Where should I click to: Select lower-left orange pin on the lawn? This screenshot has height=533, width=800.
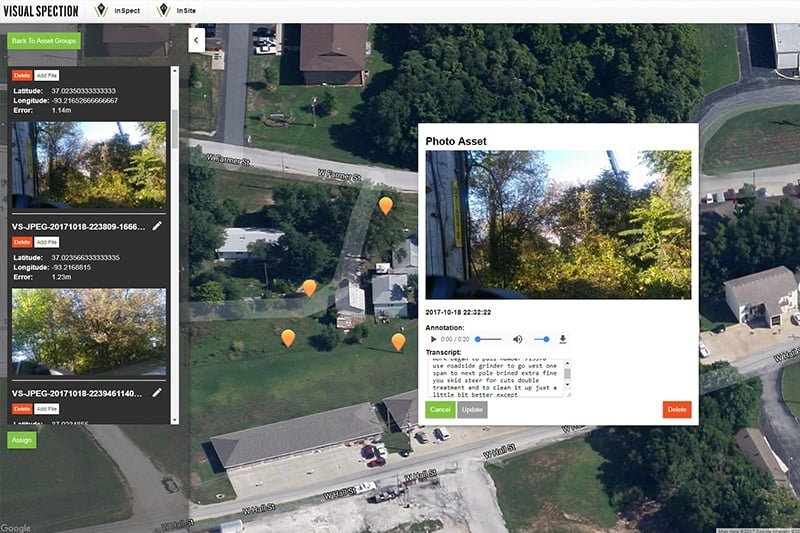[x=288, y=338]
